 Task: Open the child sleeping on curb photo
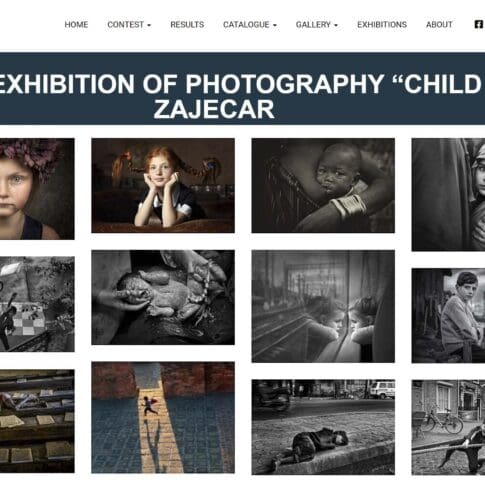click(323, 427)
